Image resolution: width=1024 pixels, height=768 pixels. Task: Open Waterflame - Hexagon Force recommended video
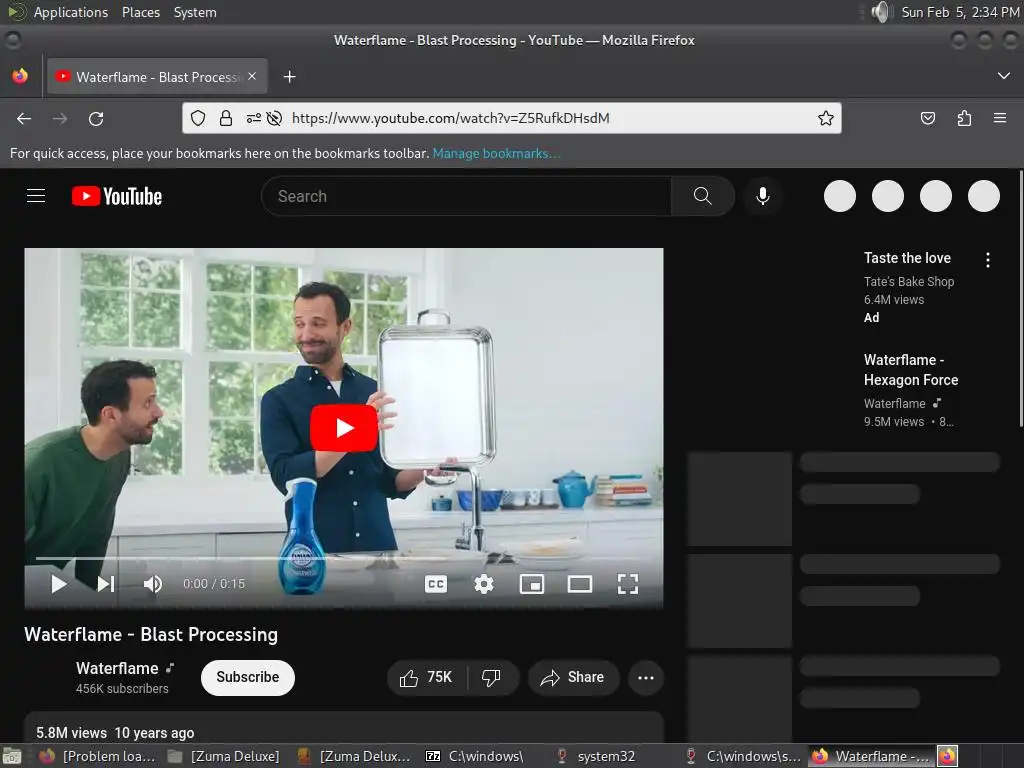click(910, 370)
